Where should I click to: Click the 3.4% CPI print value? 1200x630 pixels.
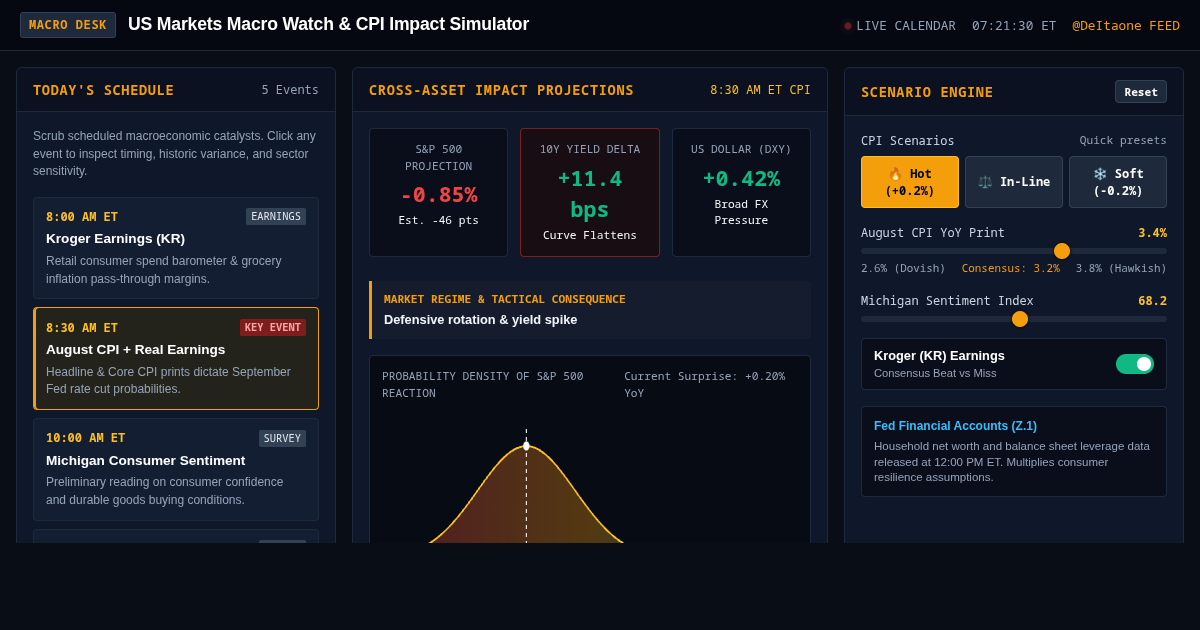1152,233
